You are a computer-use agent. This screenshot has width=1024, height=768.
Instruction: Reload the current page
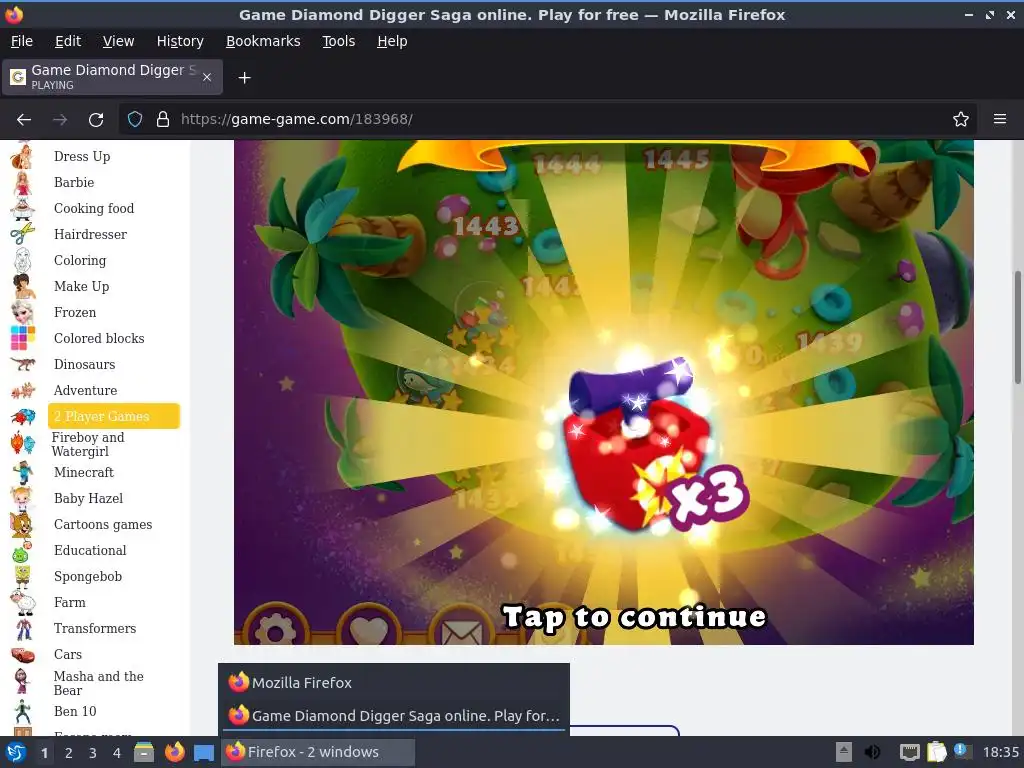[x=96, y=120]
